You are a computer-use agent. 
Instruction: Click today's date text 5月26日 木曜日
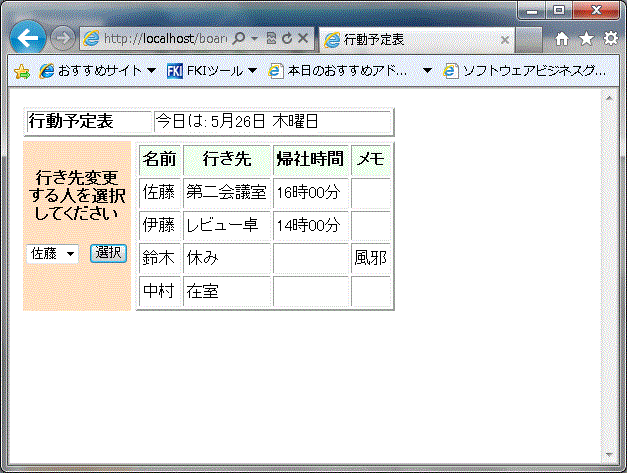coord(264,121)
